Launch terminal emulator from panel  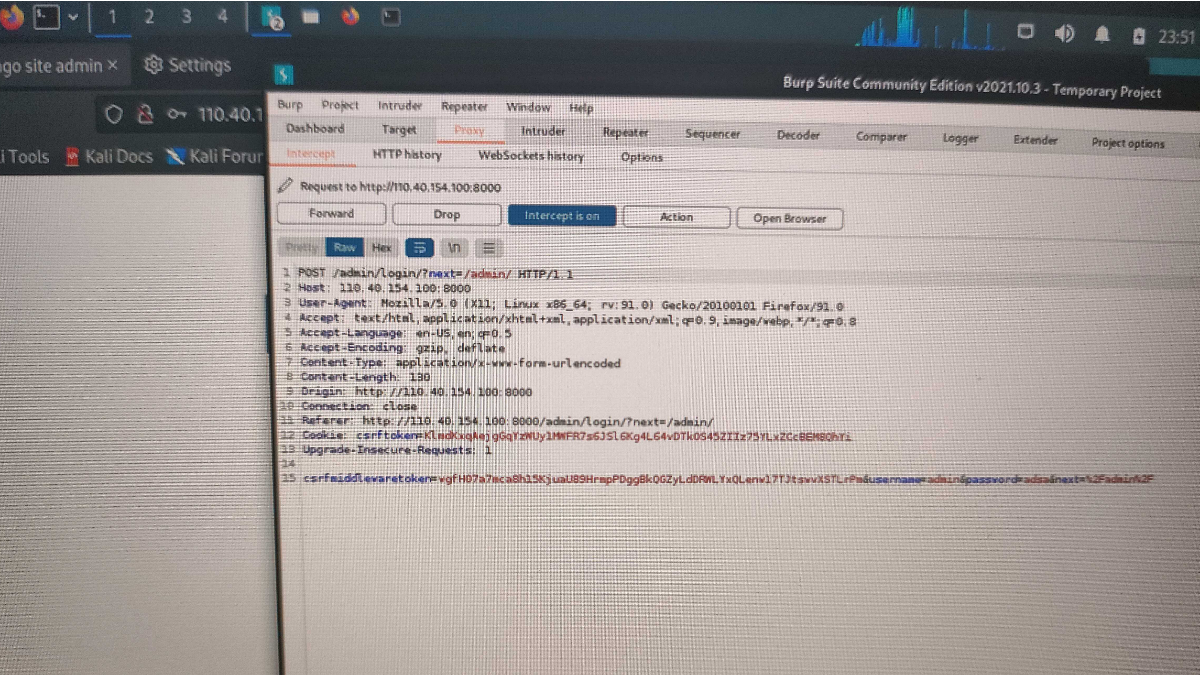(x=46, y=17)
